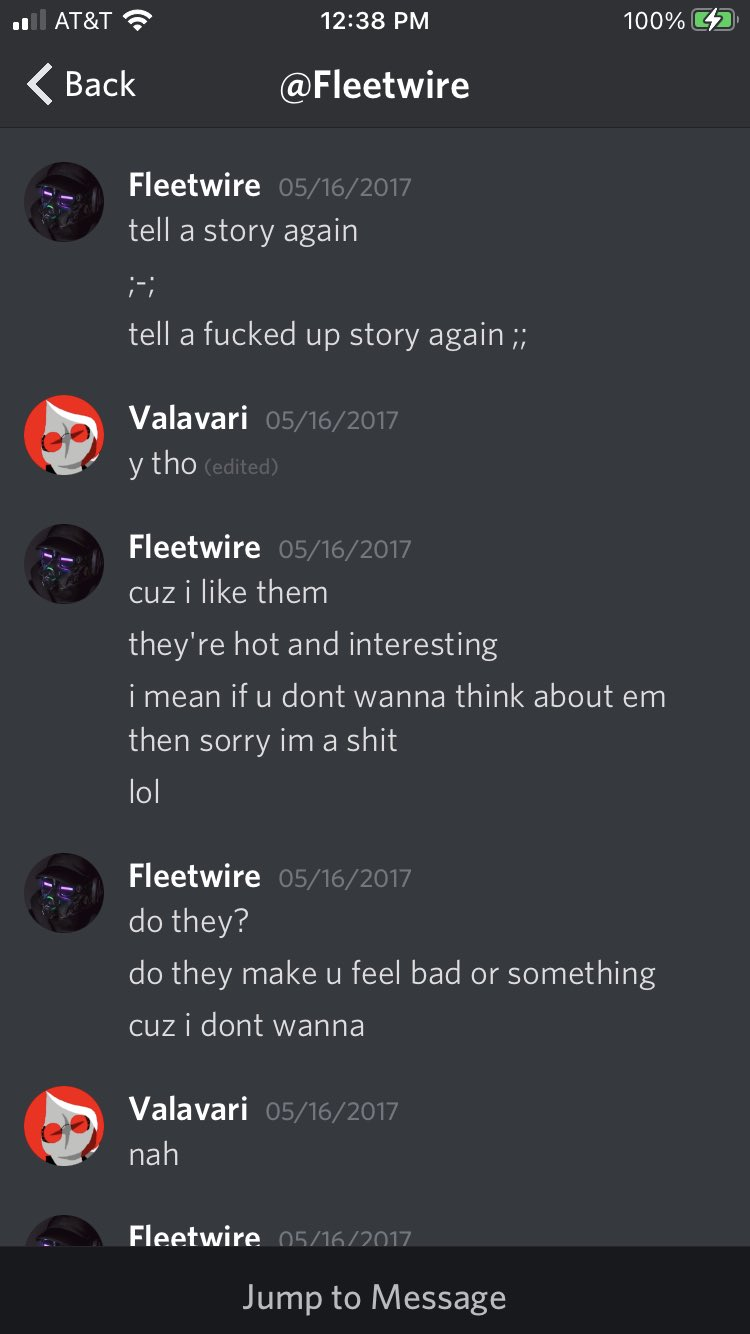The image size is (750, 1334).
Task: Tap the 12:38 PM clock in status bar
Action: click(x=375, y=21)
